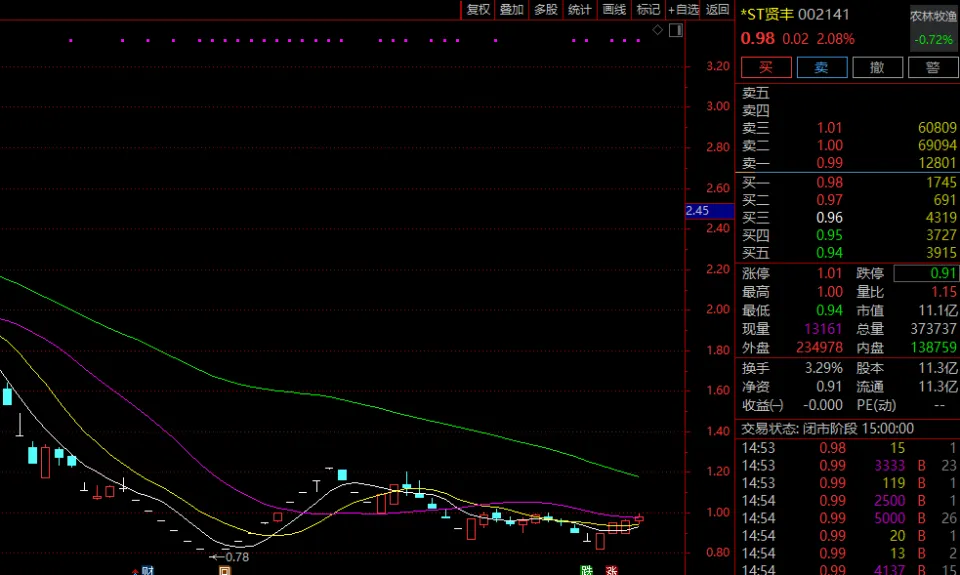This screenshot has width=960, height=575.
Task: Select the 画线 drawing tool
Action: click(614, 10)
